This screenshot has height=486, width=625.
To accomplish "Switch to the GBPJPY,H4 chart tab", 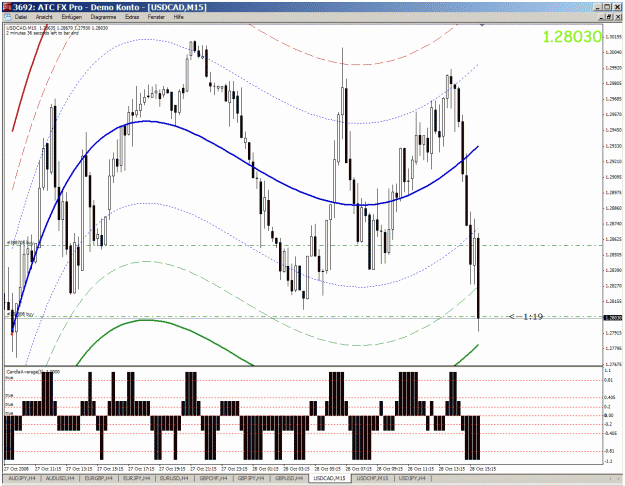I will click(252, 478).
